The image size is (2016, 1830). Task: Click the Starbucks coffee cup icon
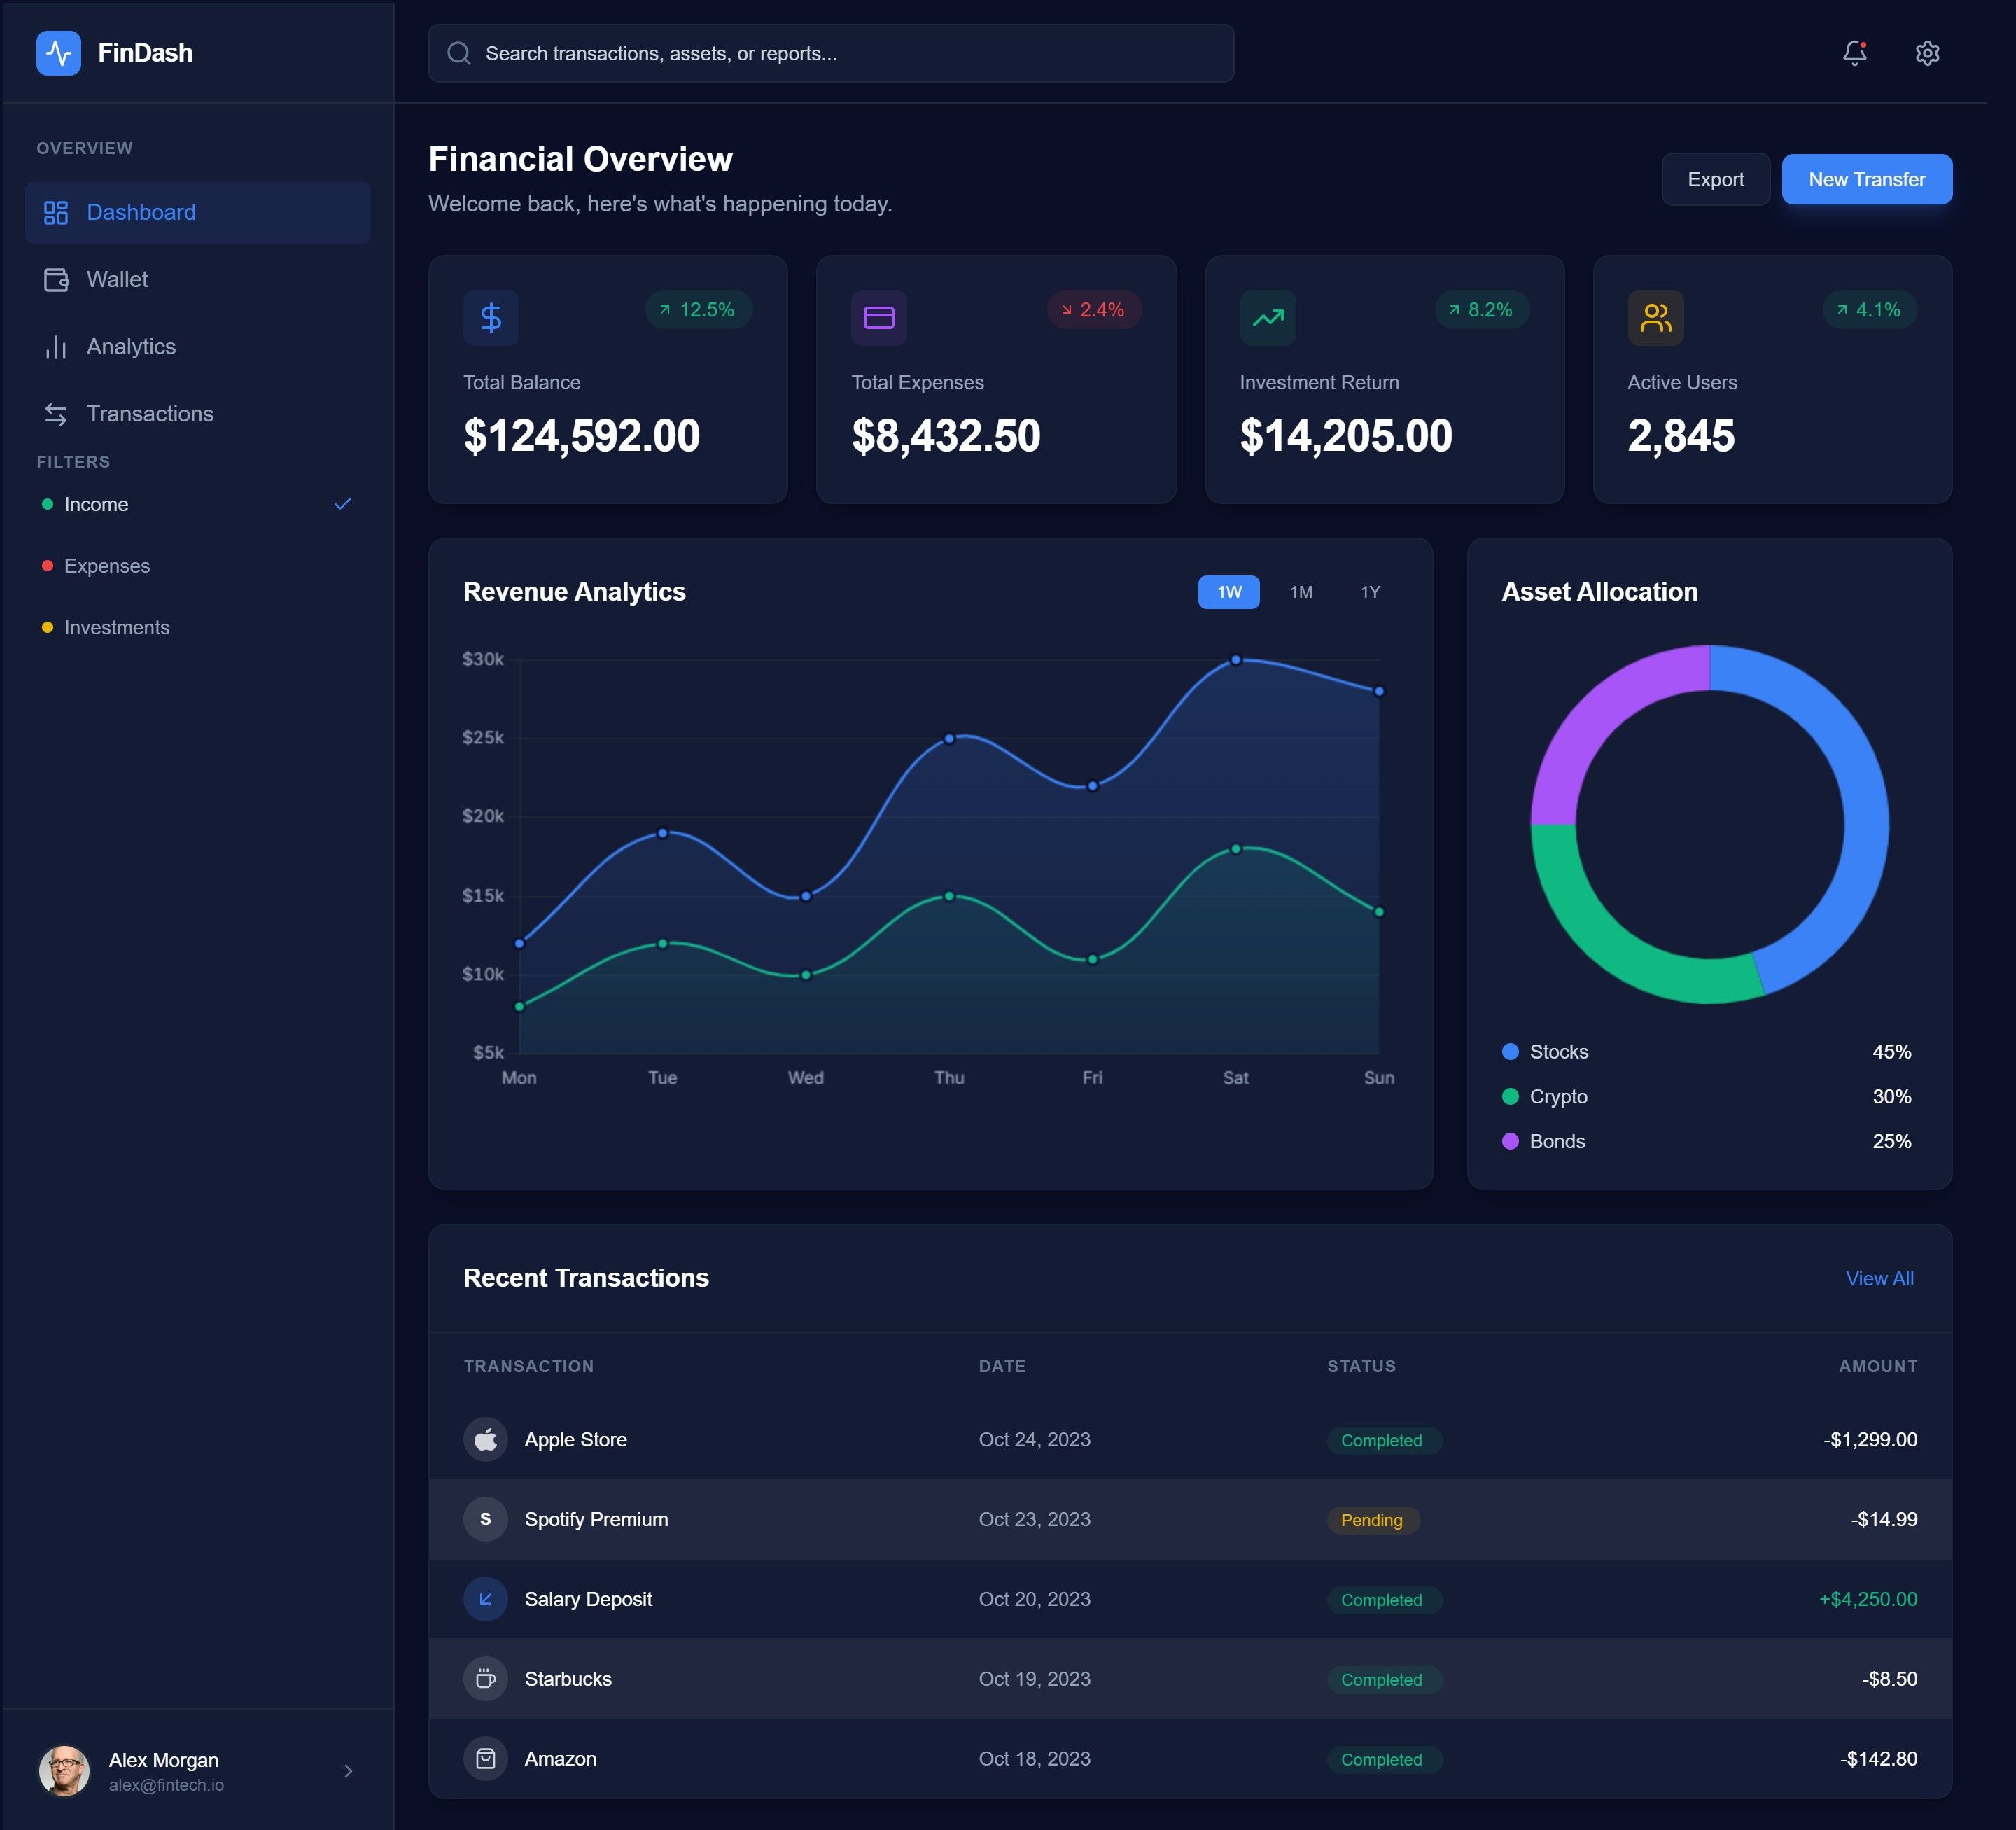tap(486, 1679)
